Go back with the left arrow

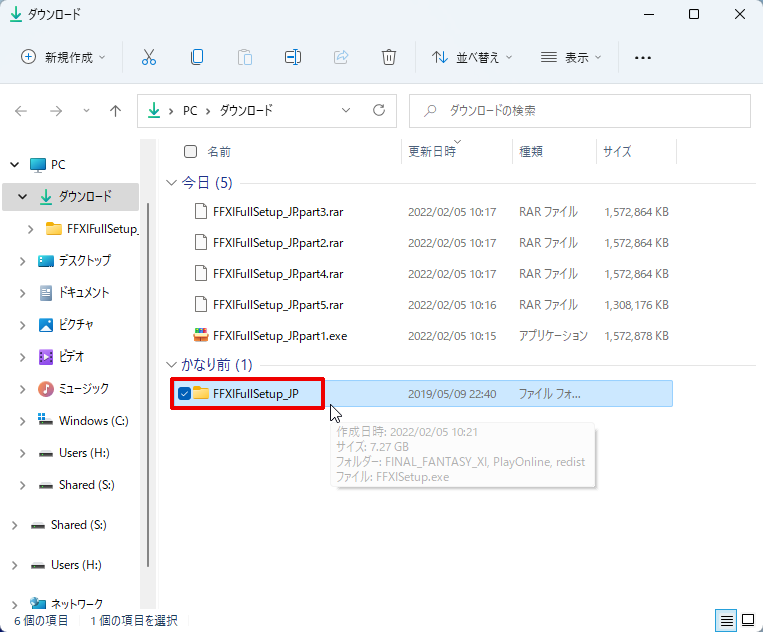pos(21,111)
